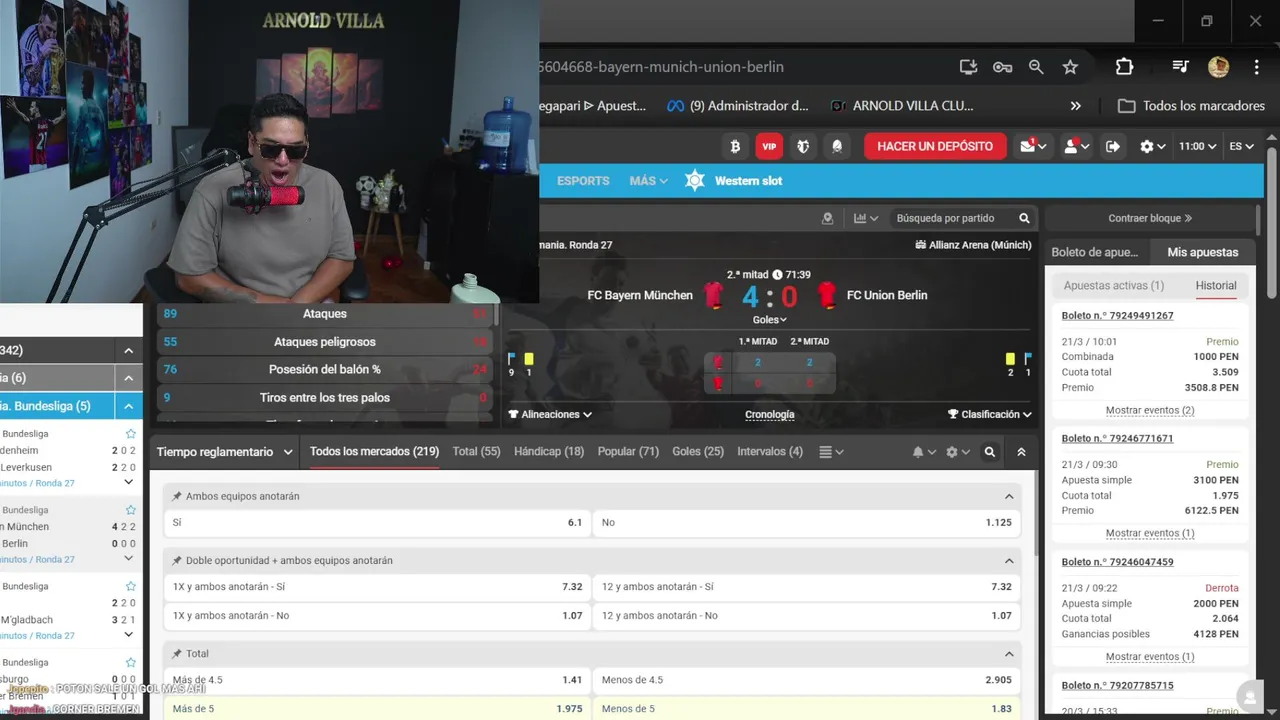The width and height of the screenshot is (1280, 720).
Task: Expand the Clasificación section
Action: [x=989, y=414]
